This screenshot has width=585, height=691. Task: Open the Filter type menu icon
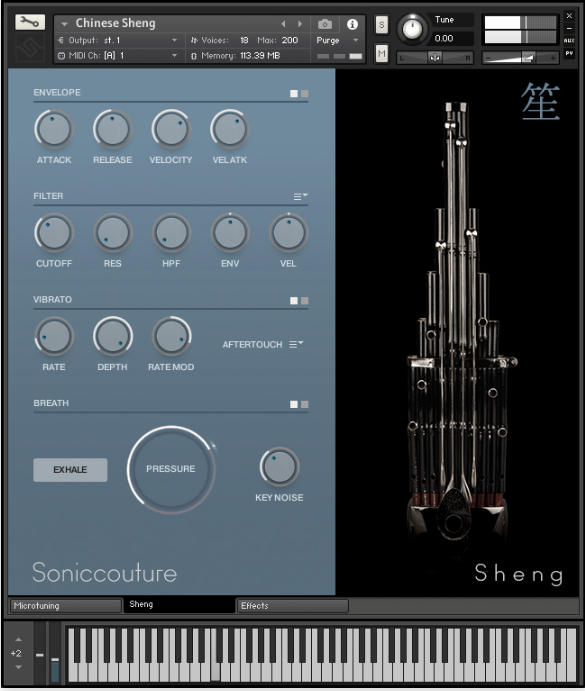pos(301,196)
